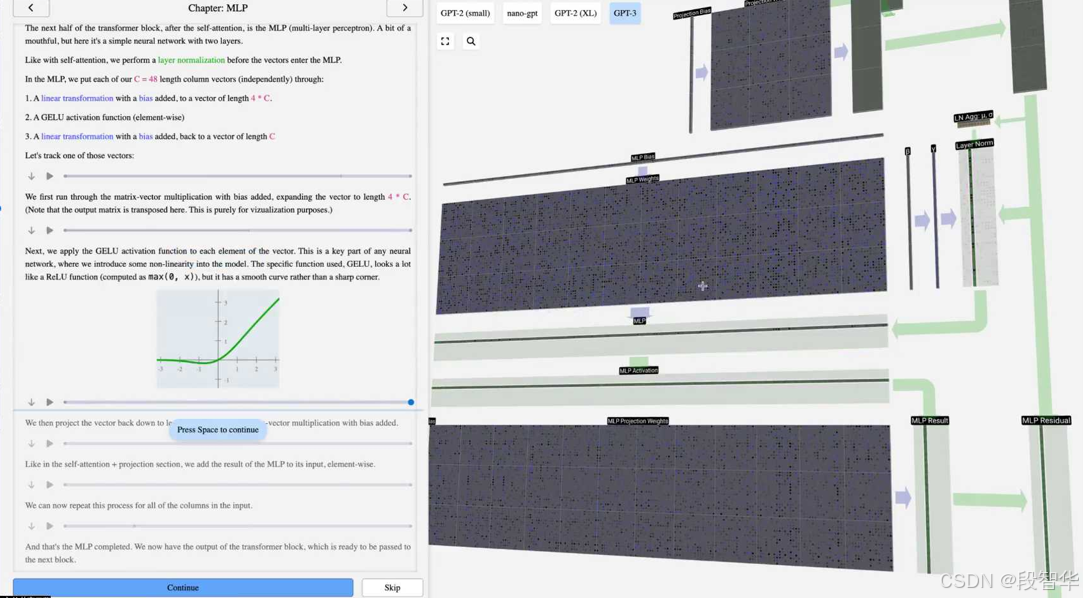Play animation under 'project the vector back down'
The image size is (1083, 598).
[50, 443]
